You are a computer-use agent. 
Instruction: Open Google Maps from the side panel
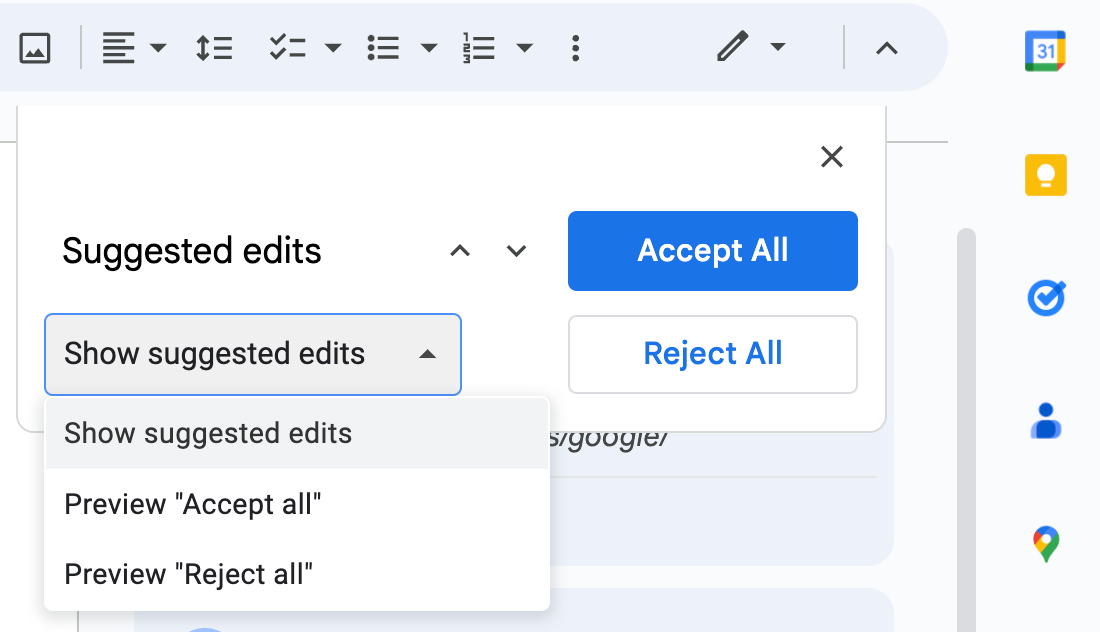pyautogui.click(x=1045, y=544)
